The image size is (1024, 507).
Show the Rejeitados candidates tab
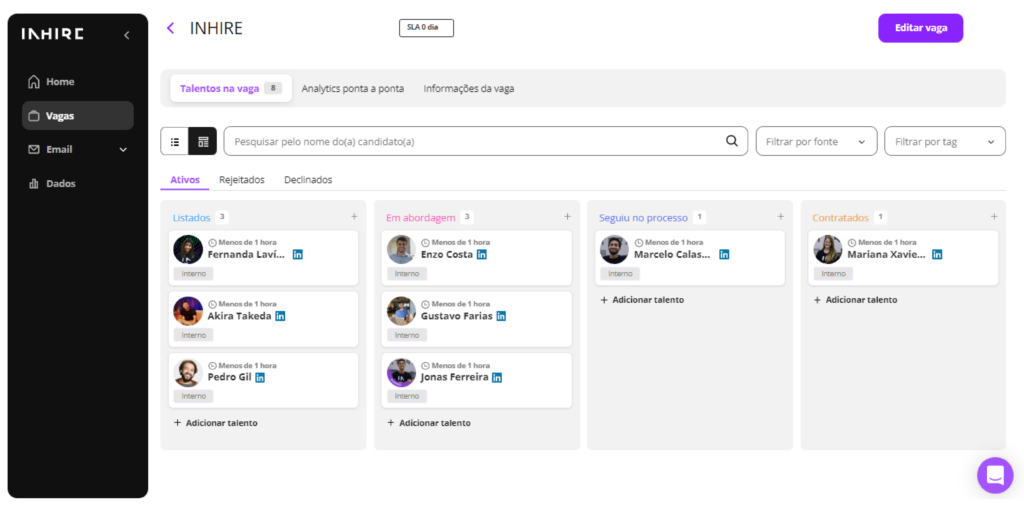click(x=242, y=180)
